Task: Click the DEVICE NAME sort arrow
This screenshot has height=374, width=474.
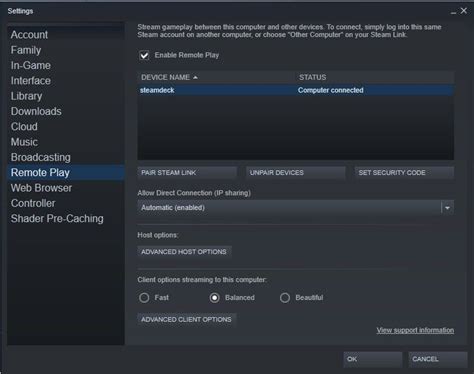Action: [195, 78]
